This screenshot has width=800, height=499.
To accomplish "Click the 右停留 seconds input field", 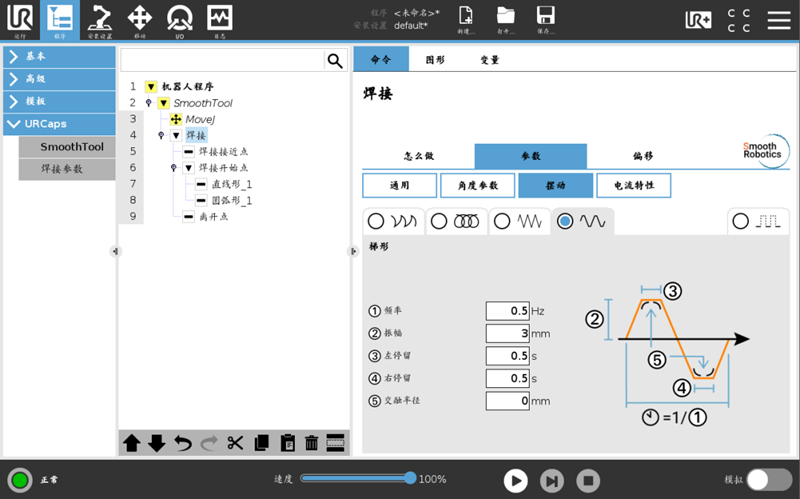I will coord(508,378).
